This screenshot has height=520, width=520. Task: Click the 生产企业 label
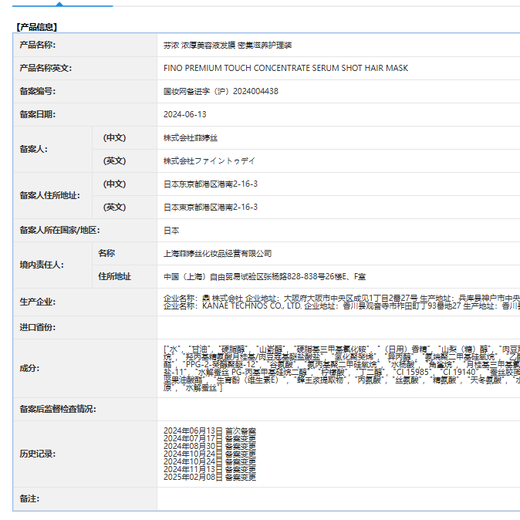[38, 302]
